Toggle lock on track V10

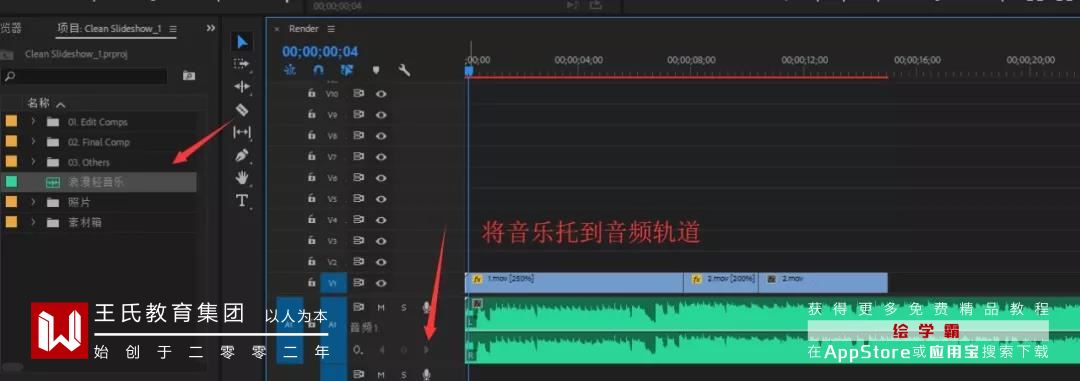(312, 93)
